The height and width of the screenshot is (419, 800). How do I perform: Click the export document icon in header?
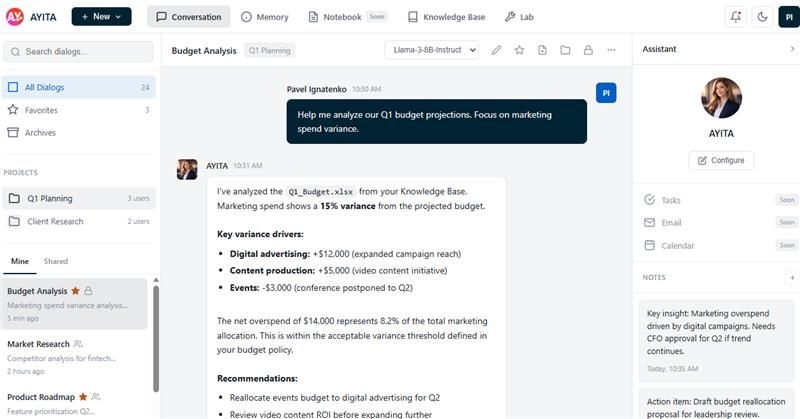pos(542,50)
